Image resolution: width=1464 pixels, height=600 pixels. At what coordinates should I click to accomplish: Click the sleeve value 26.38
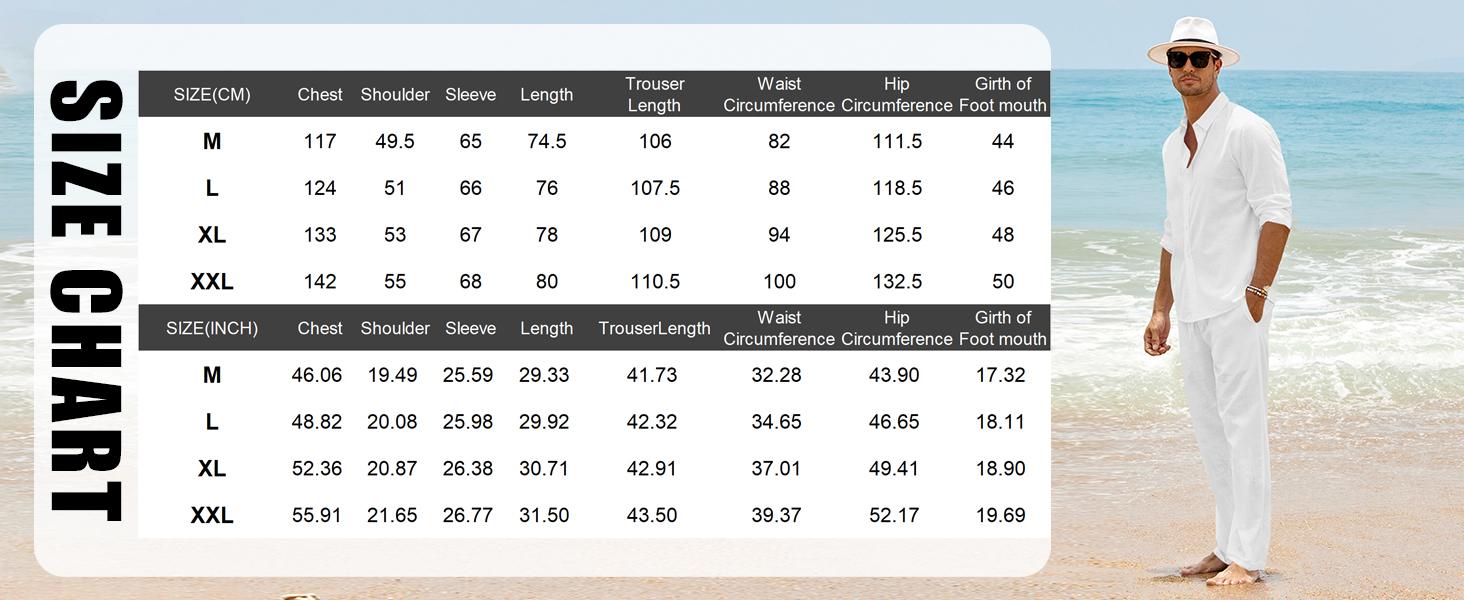(x=468, y=468)
